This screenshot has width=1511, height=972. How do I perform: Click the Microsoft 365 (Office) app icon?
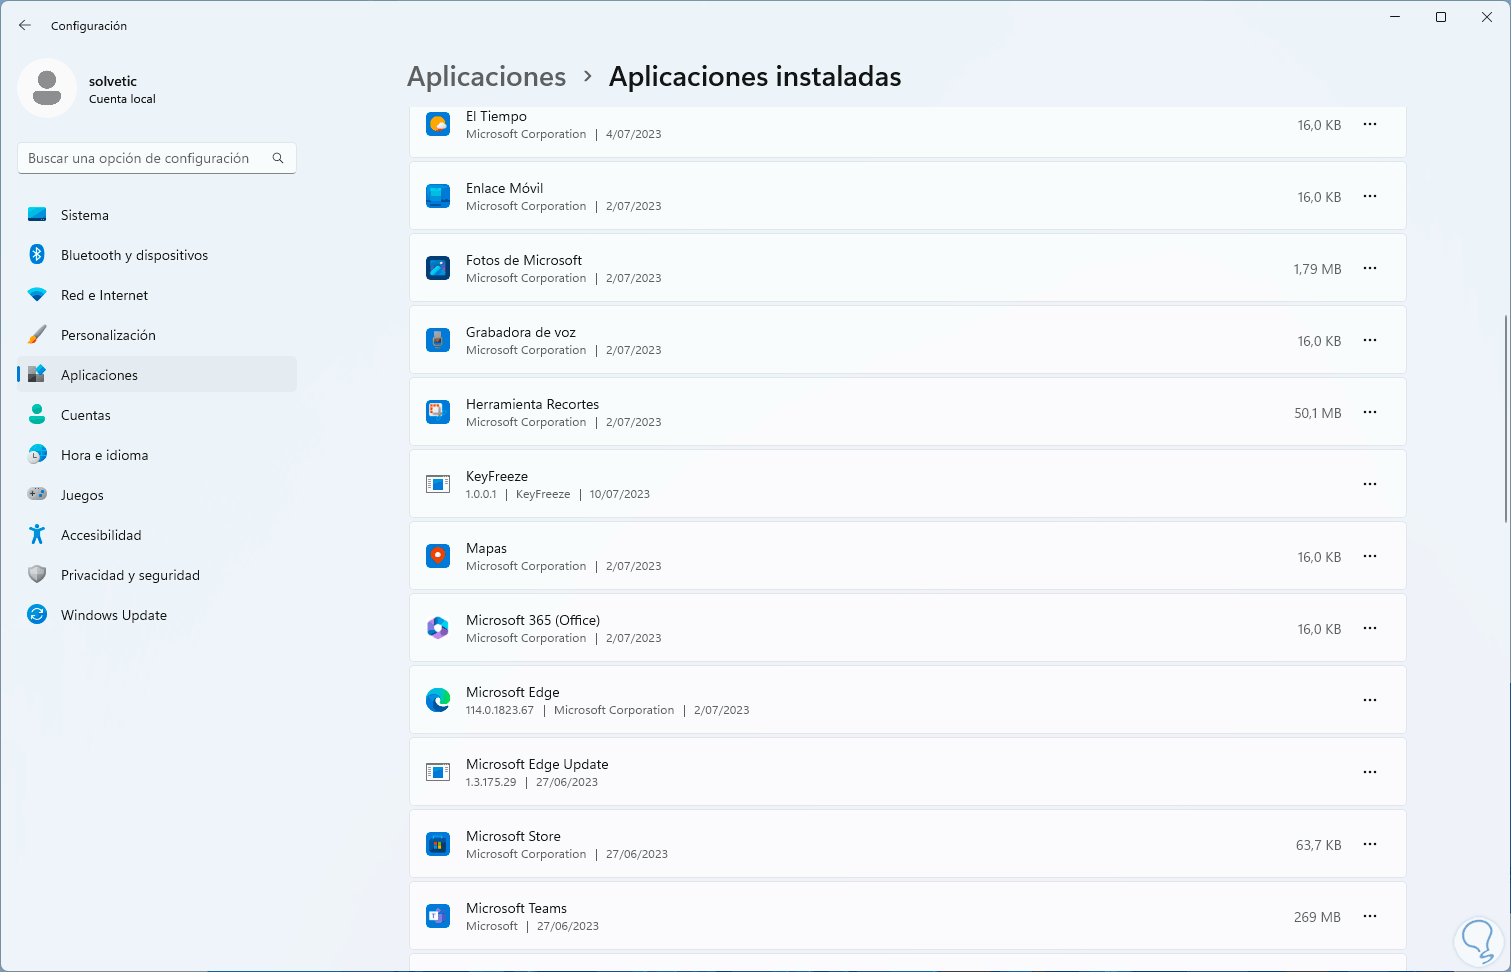438,628
